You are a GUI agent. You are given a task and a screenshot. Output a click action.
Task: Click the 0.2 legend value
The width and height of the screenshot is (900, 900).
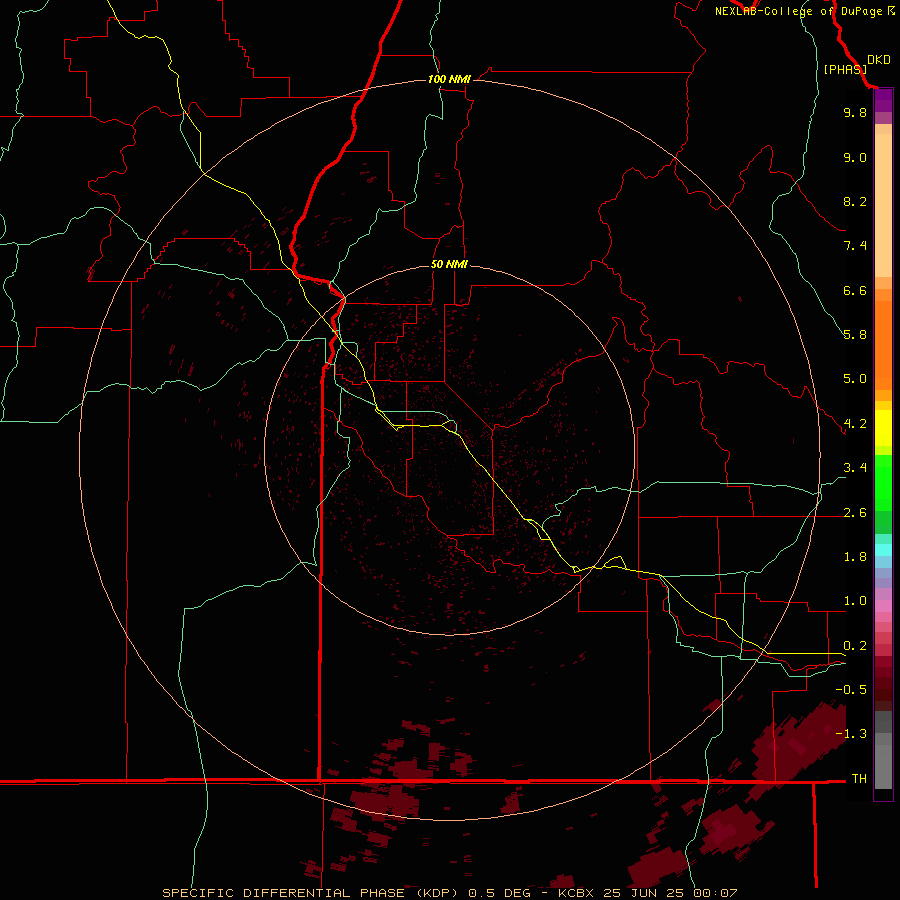[x=855, y=646]
